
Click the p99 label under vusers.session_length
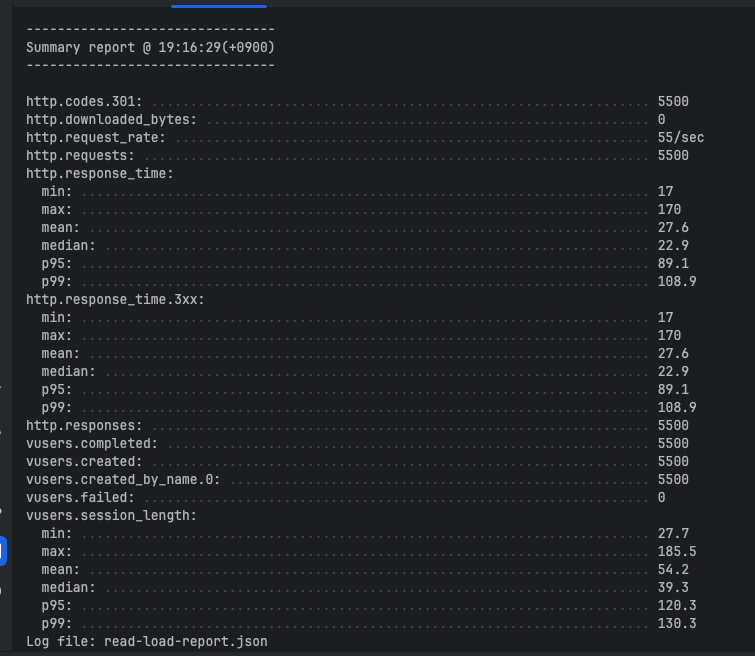pos(57,624)
